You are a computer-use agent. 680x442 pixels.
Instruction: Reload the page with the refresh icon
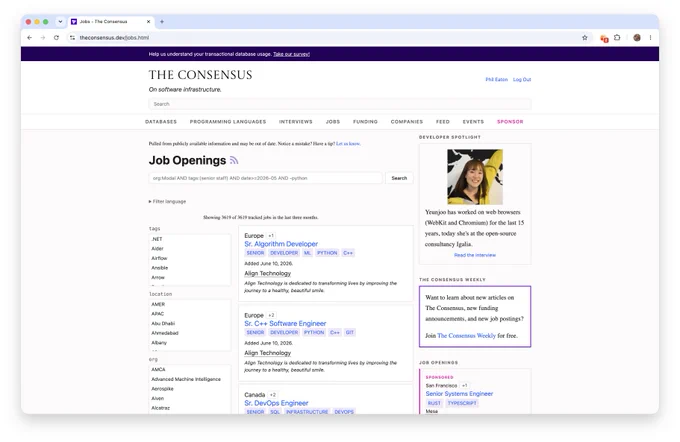[56, 38]
